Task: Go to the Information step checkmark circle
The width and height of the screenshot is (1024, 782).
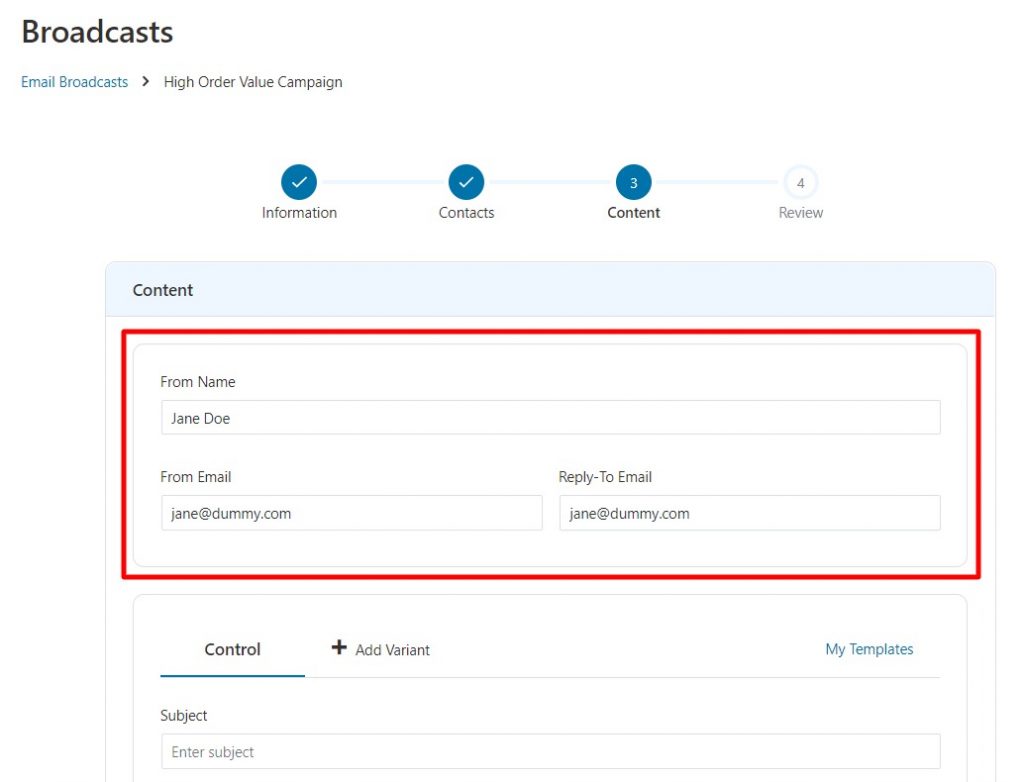Action: [x=299, y=182]
